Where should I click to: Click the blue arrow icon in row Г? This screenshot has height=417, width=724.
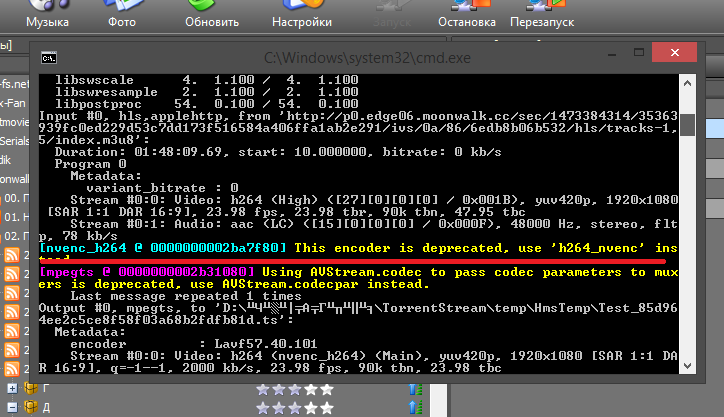click(x=415, y=388)
